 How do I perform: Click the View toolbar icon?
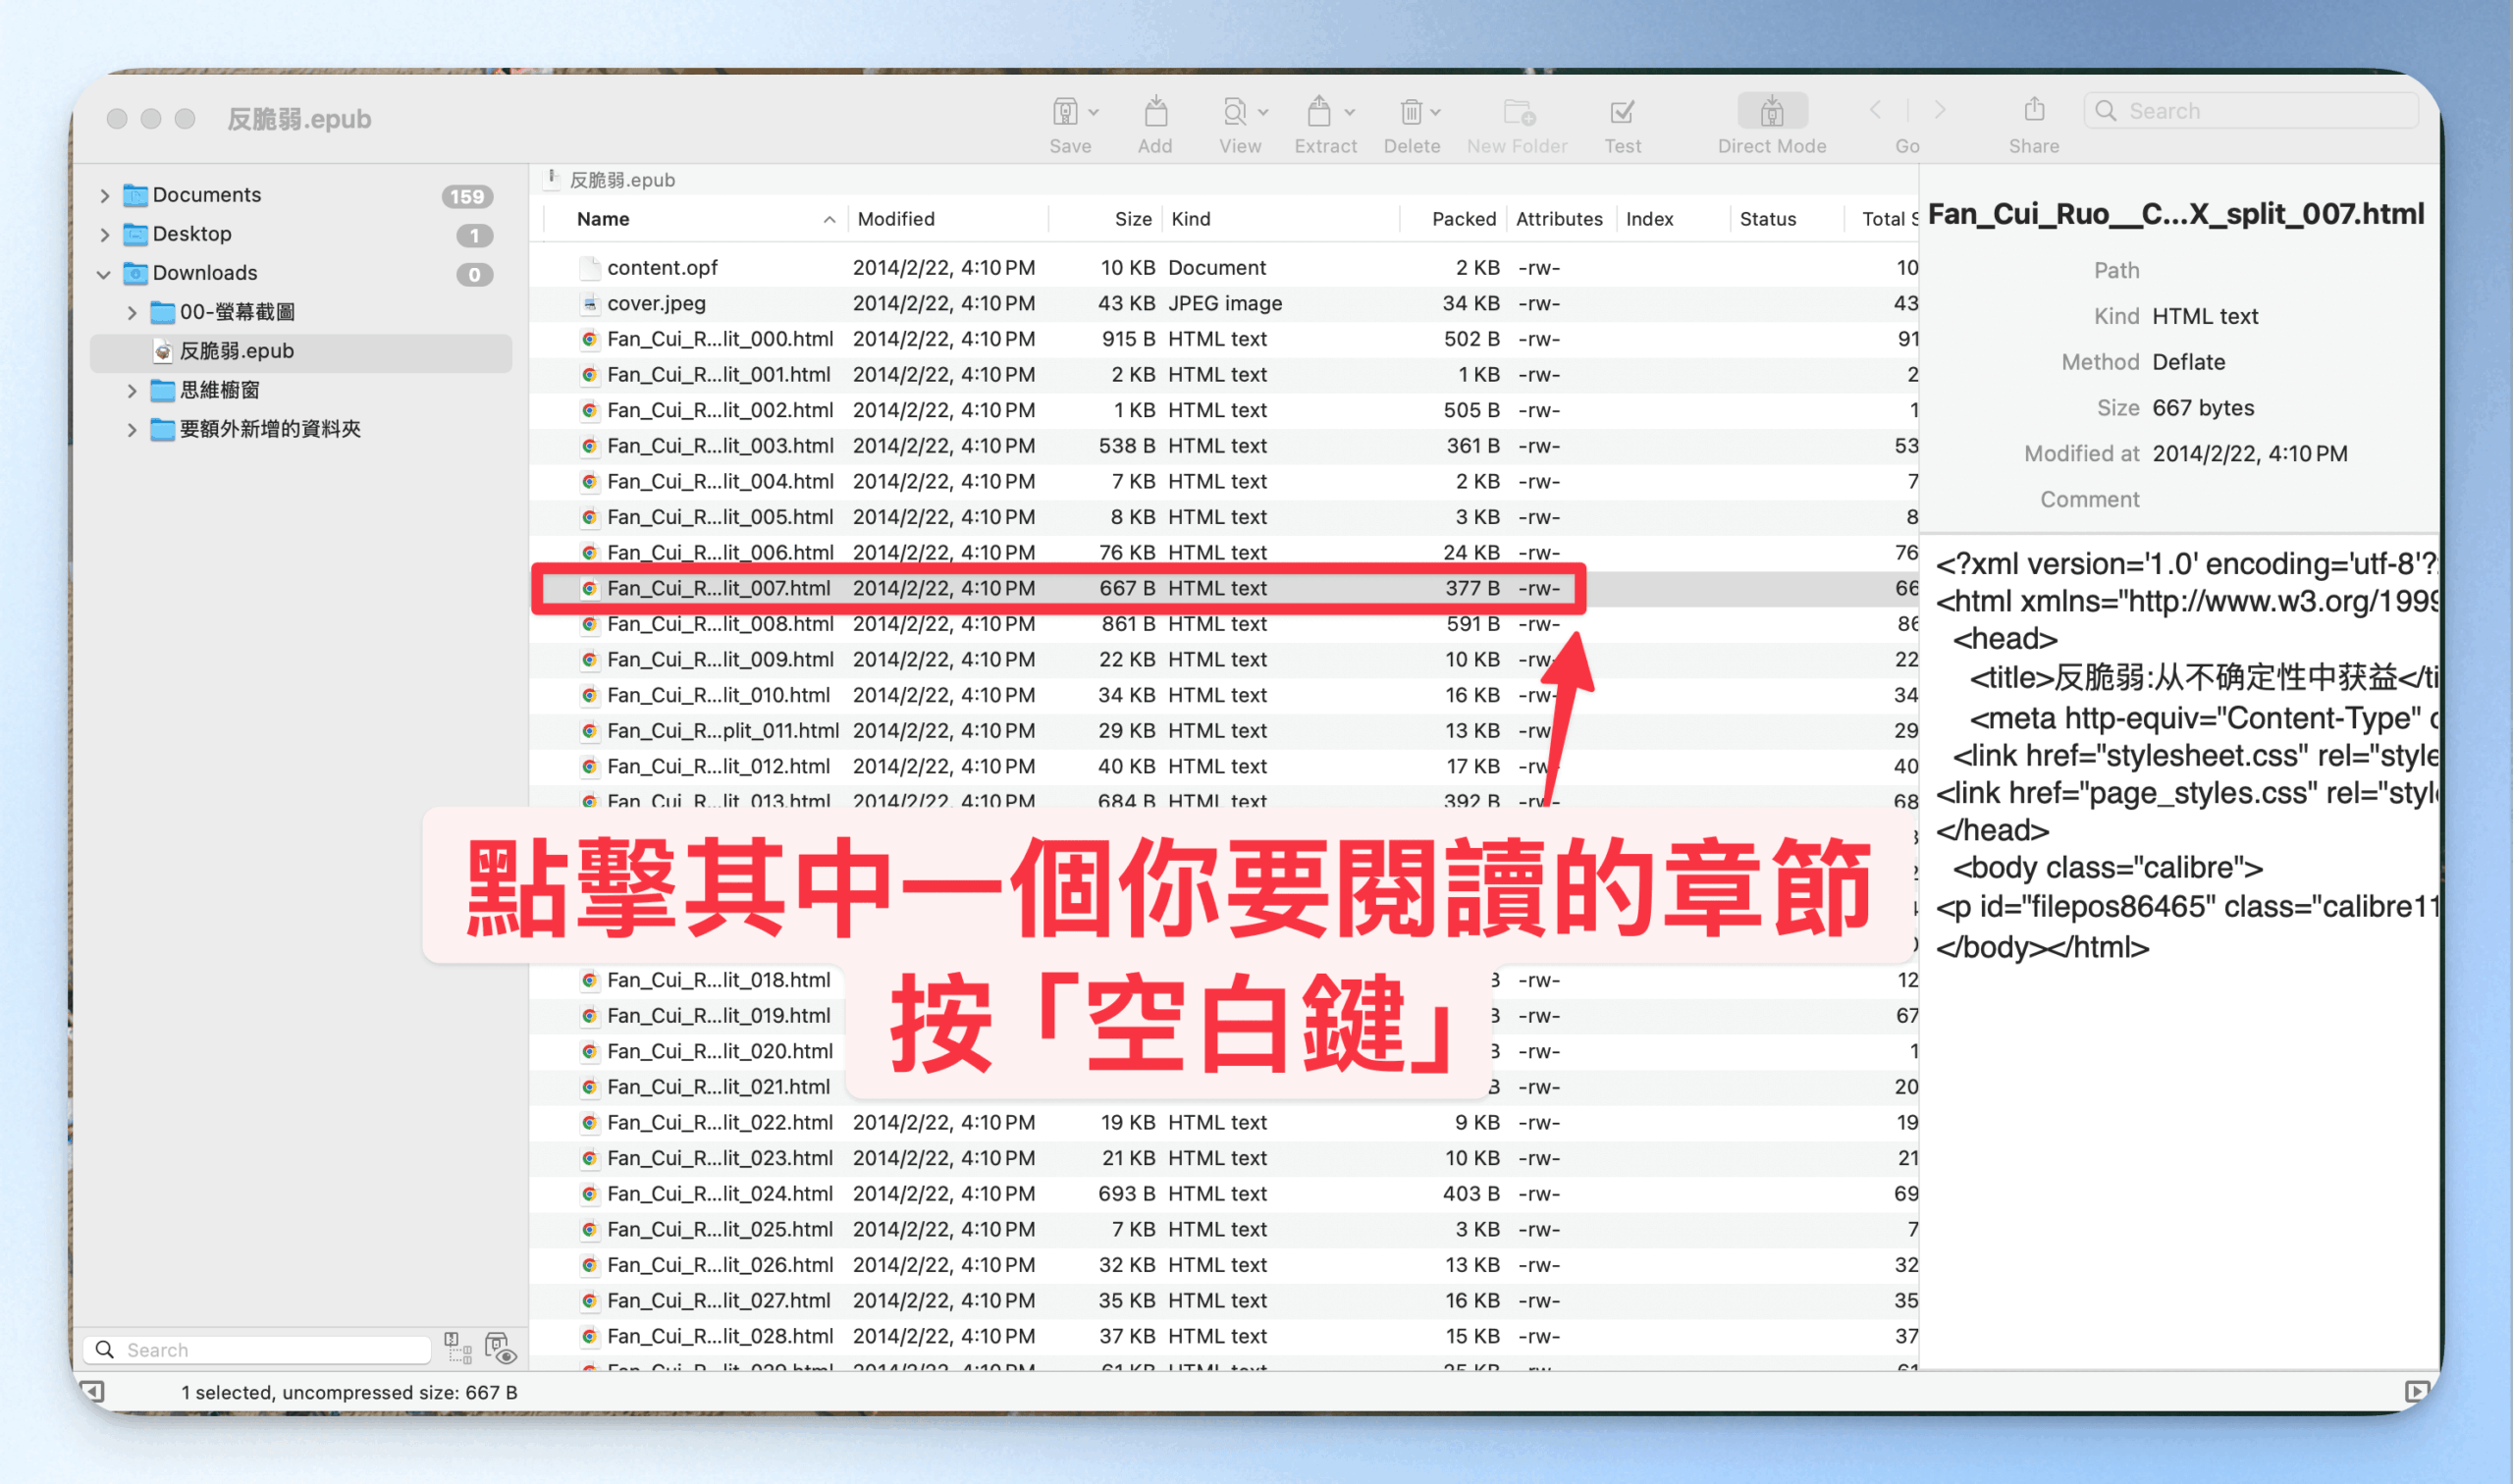coord(1235,112)
